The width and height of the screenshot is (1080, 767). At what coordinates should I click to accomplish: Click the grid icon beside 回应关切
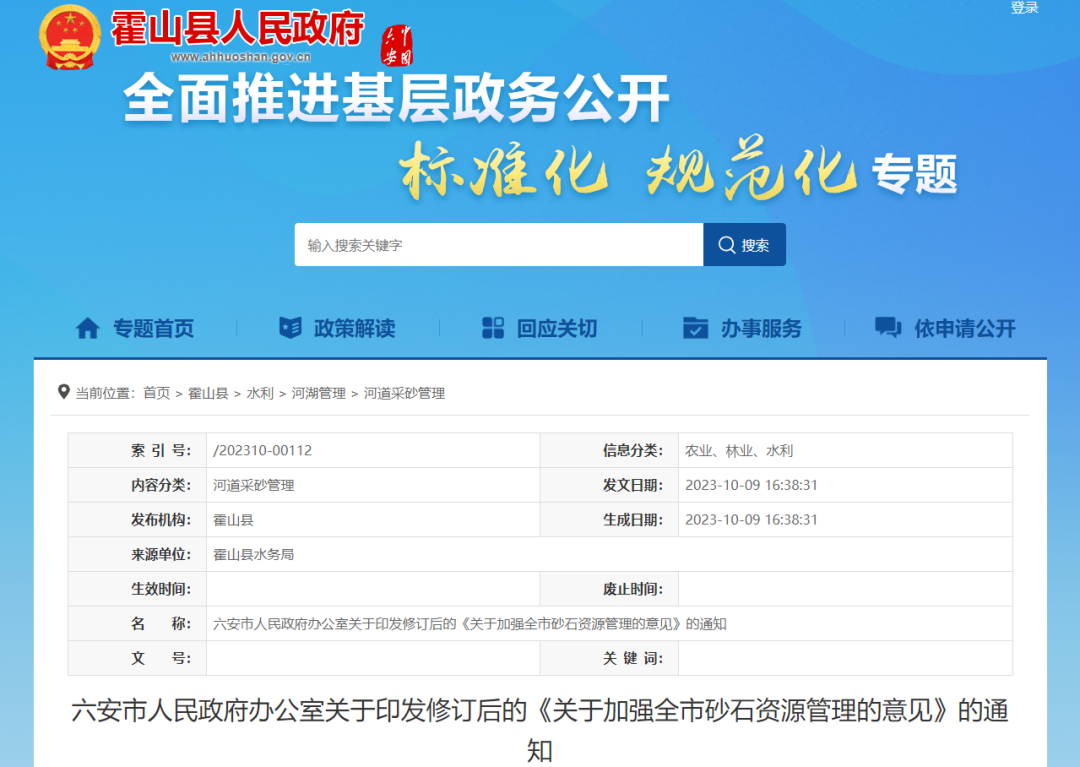click(x=493, y=328)
